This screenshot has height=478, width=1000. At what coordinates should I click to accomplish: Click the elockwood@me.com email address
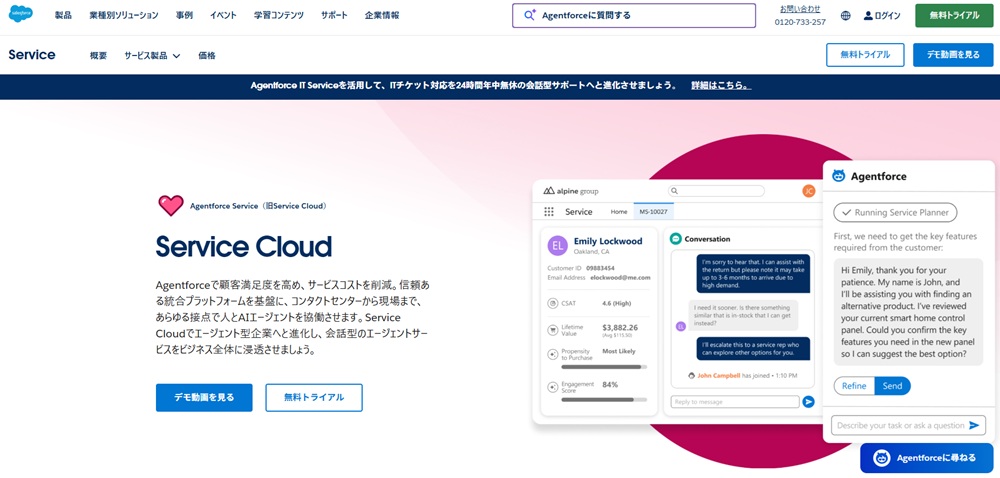click(620, 277)
